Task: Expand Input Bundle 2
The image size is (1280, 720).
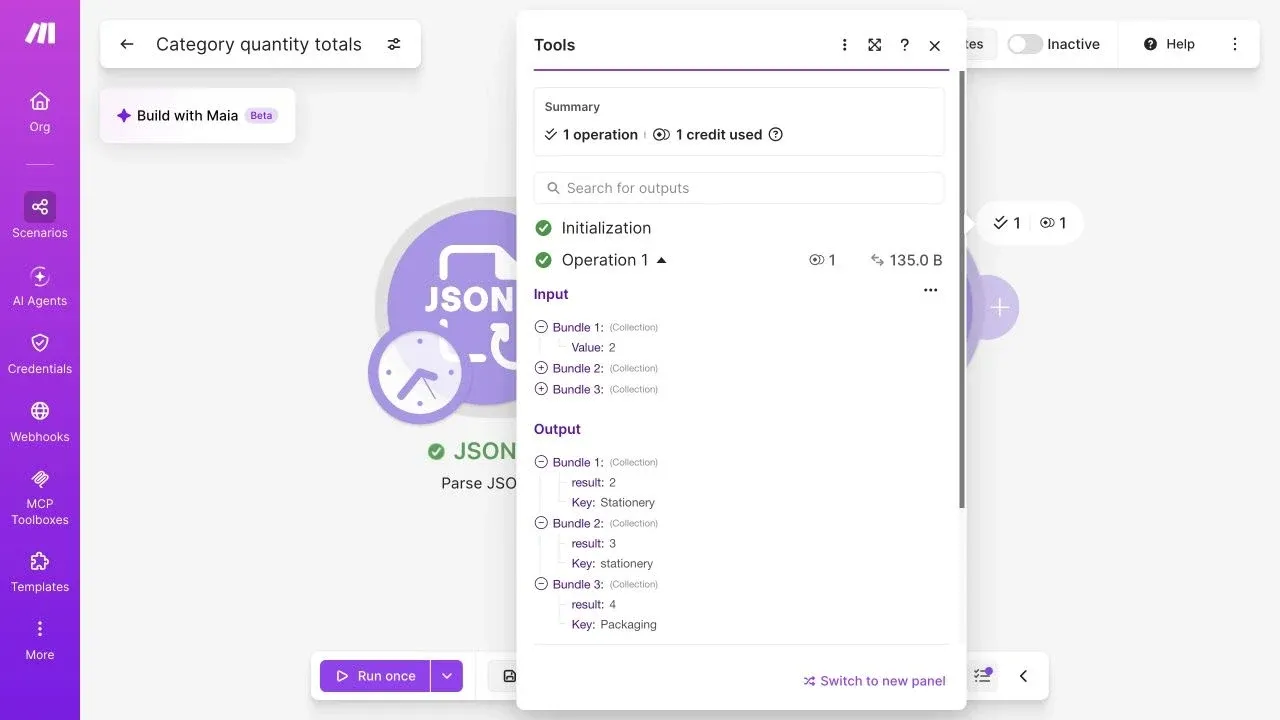Action: pyautogui.click(x=541, y=368)
